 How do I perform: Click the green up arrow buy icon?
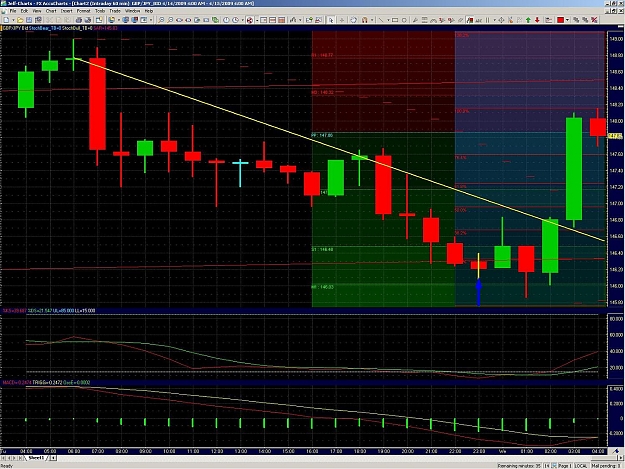528,20
